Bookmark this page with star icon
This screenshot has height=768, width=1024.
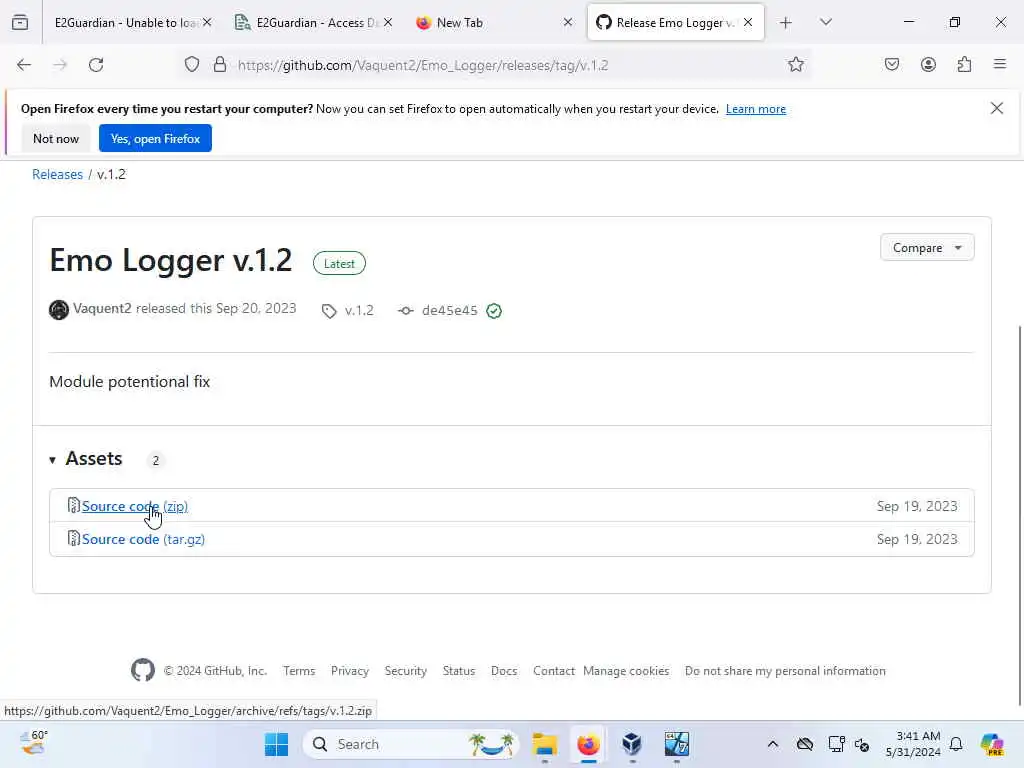pyautogui.click(x=795, y=65)
